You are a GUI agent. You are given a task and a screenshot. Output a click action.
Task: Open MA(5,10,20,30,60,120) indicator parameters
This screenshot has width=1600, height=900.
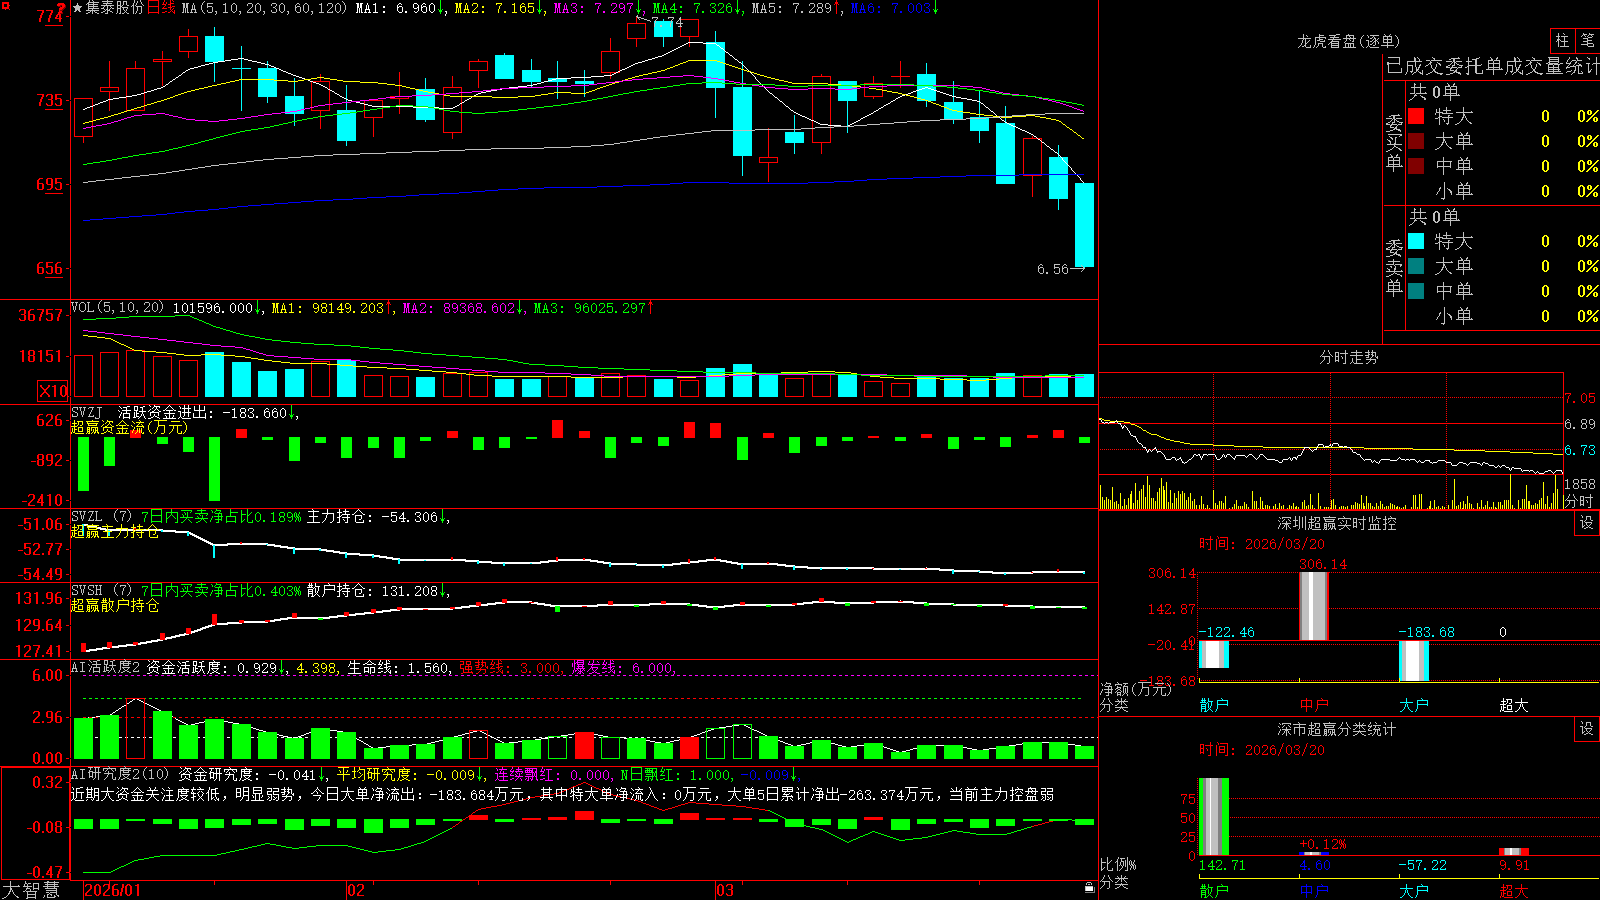(x=264, y=8)
